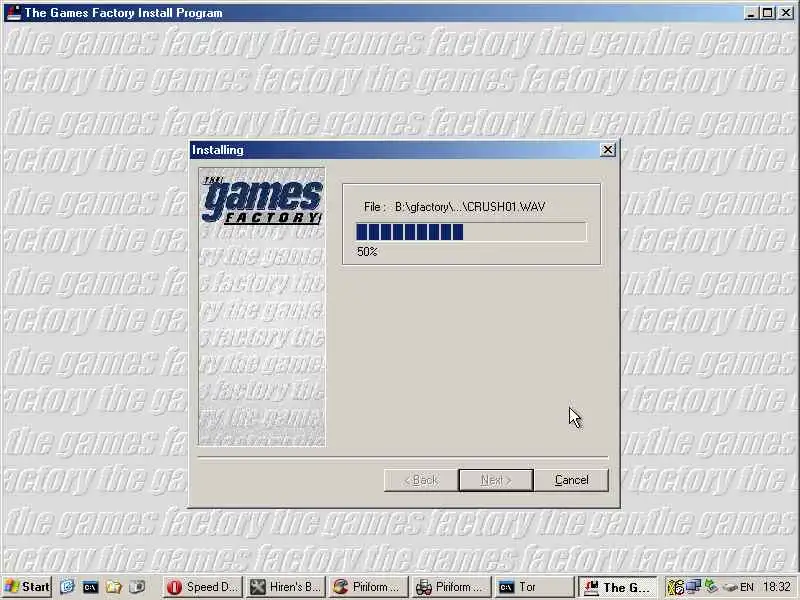Click the green arrow tray icon next to the network icon
The height and width of the screenshot is (600, 800).
click(711, 586)
